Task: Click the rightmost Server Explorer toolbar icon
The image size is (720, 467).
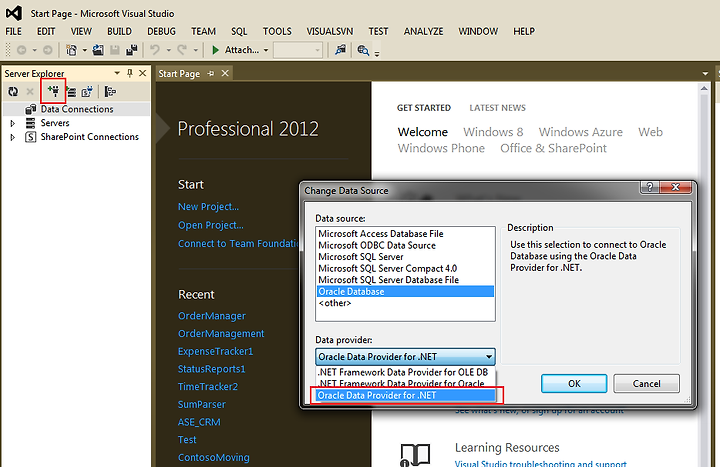Action: [x=110, y=92]
